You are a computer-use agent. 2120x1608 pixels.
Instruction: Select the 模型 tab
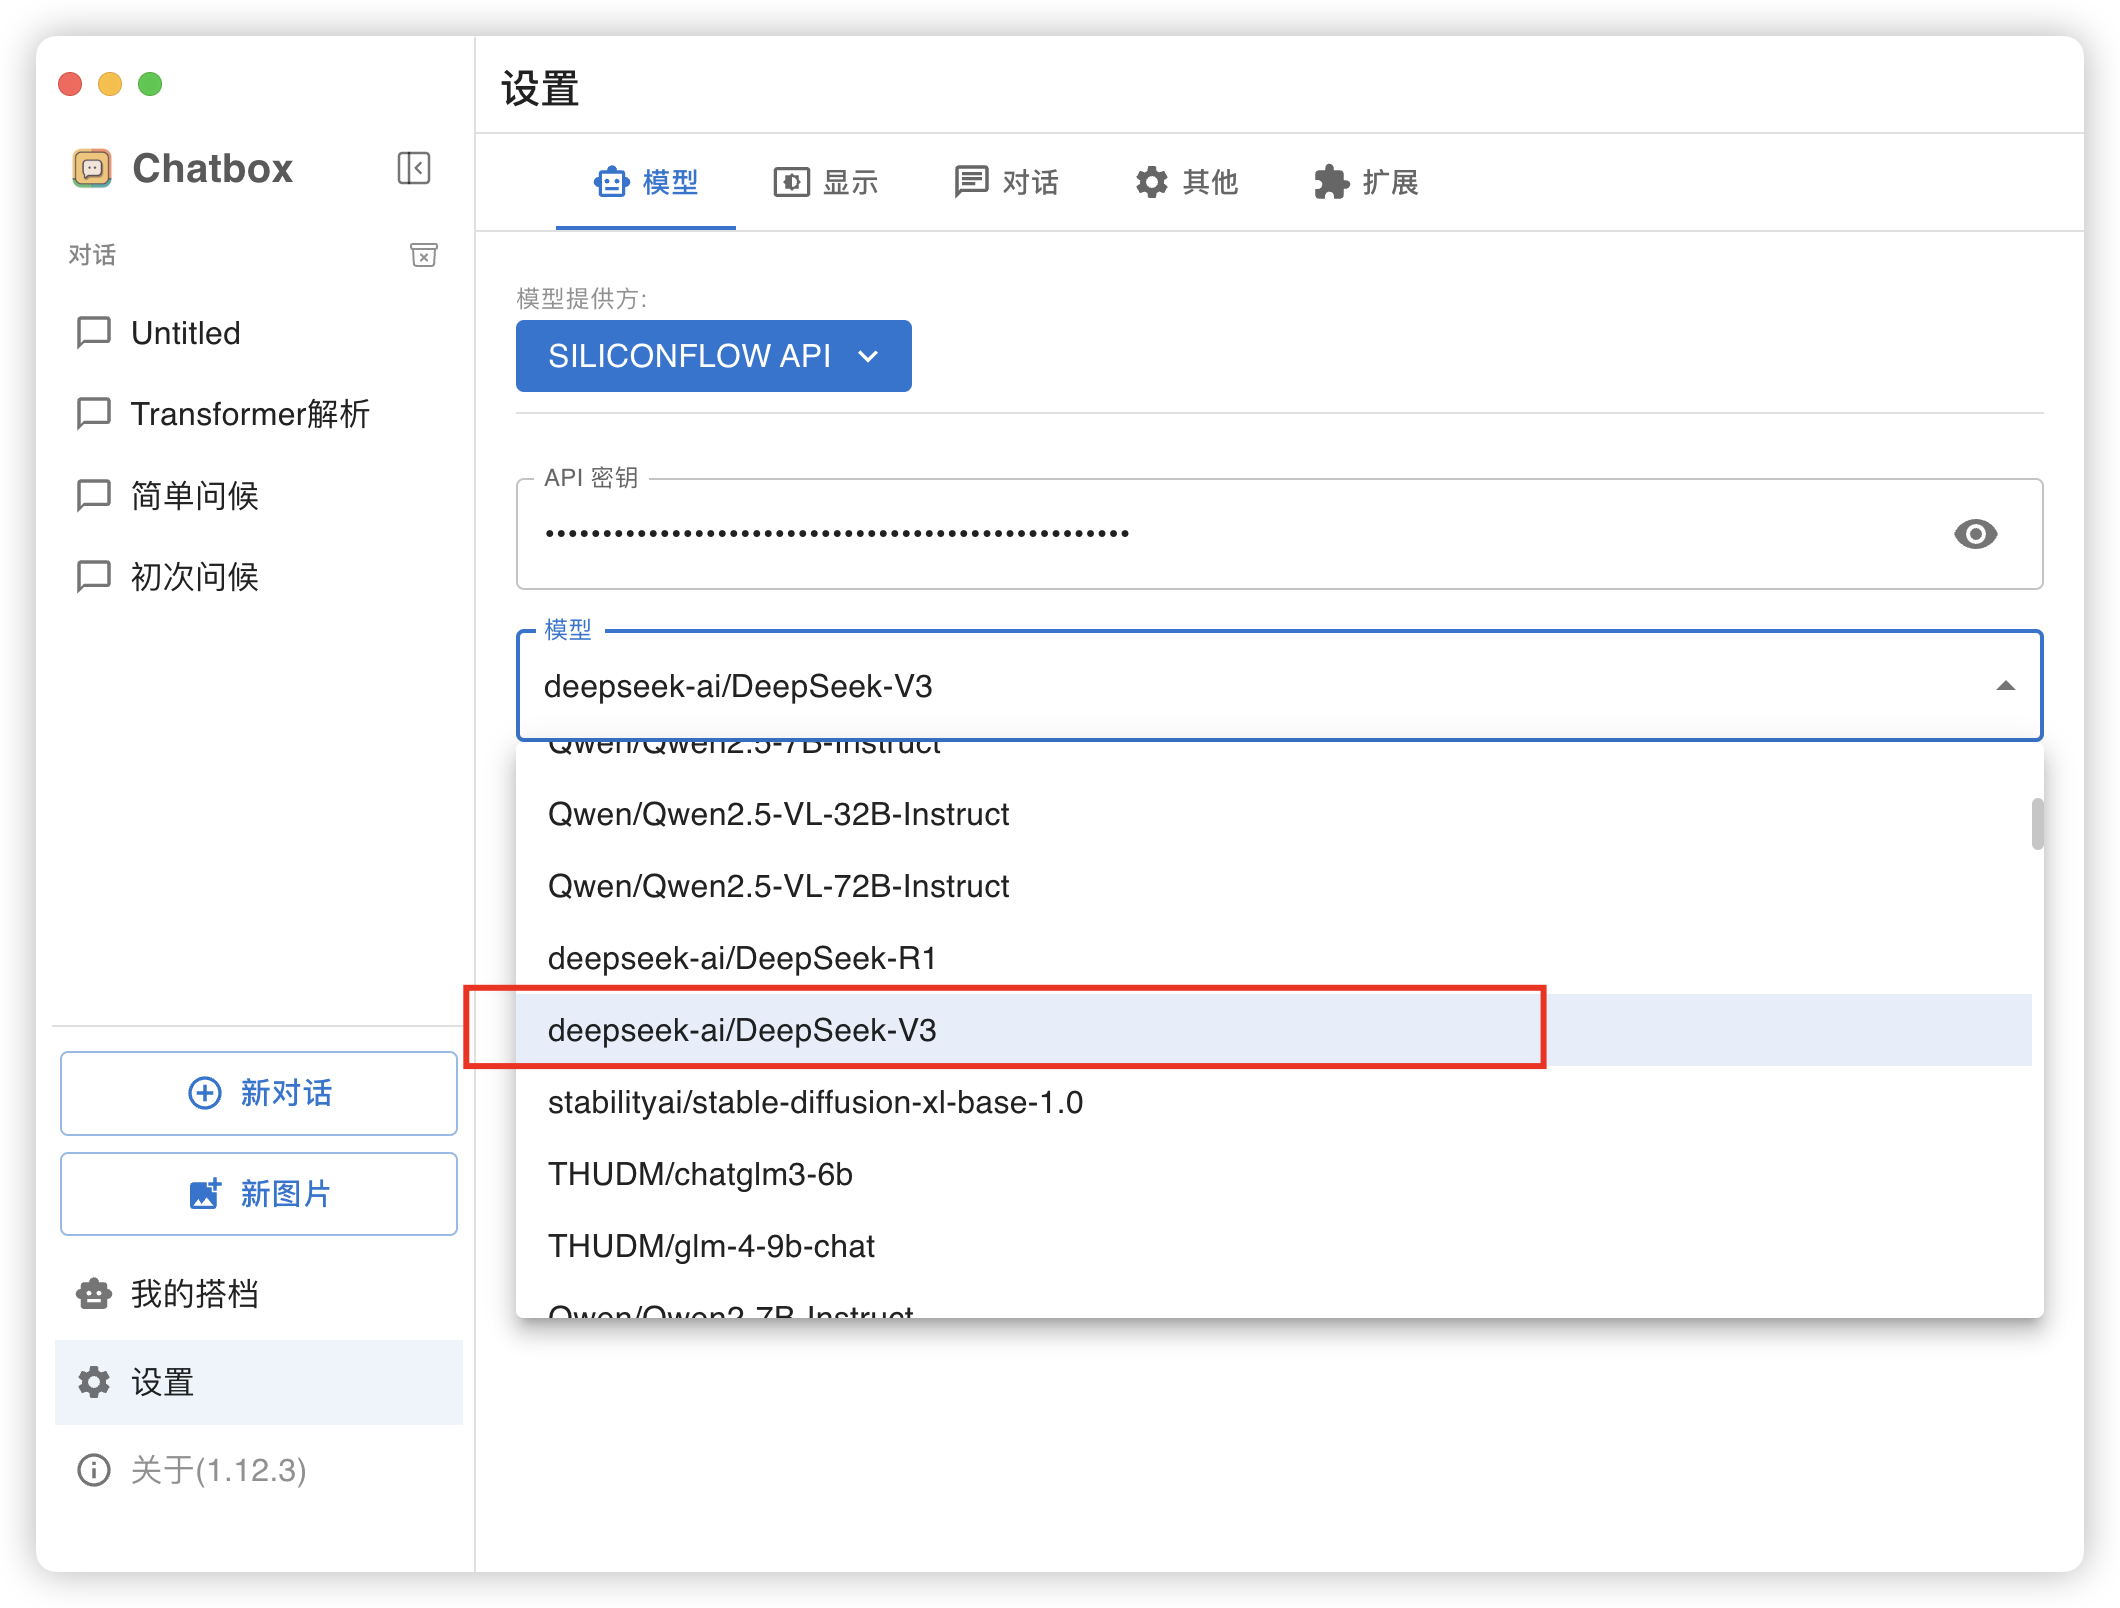[x=646, y=182]
